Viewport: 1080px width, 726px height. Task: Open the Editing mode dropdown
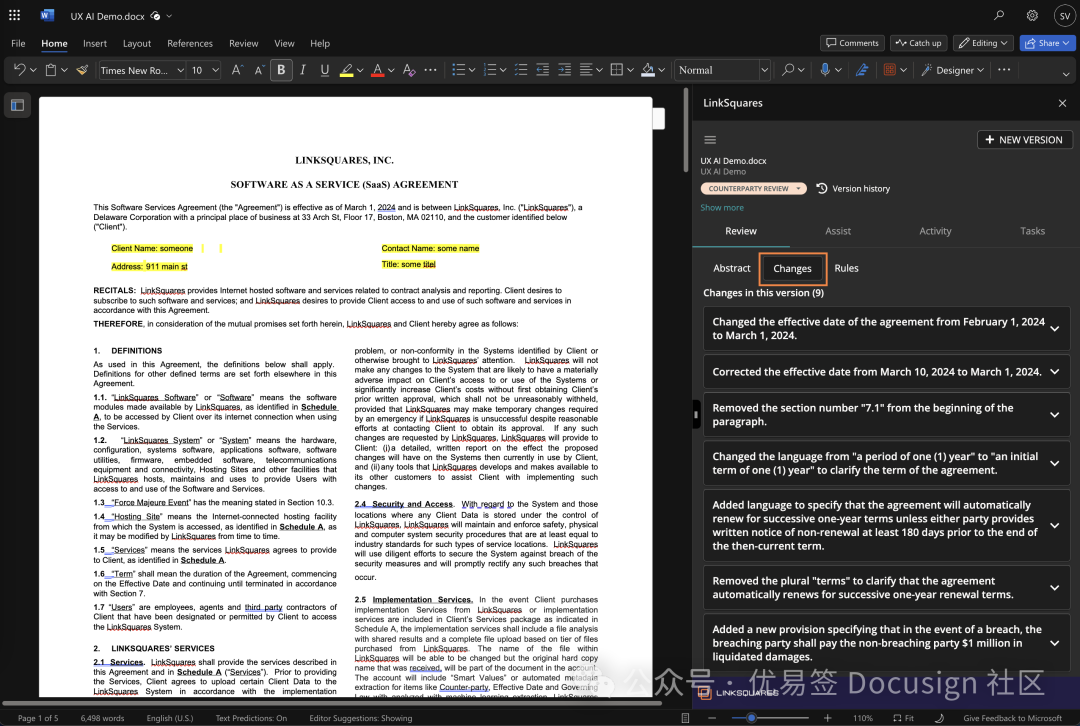[x=983, y=43]
